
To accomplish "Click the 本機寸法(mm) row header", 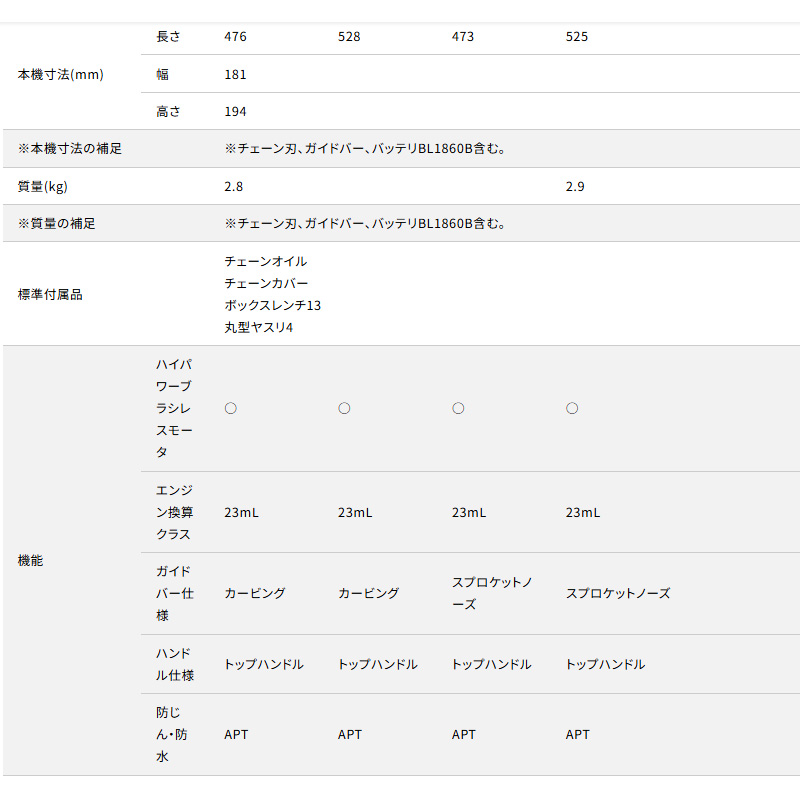I will tap(61, 74).
